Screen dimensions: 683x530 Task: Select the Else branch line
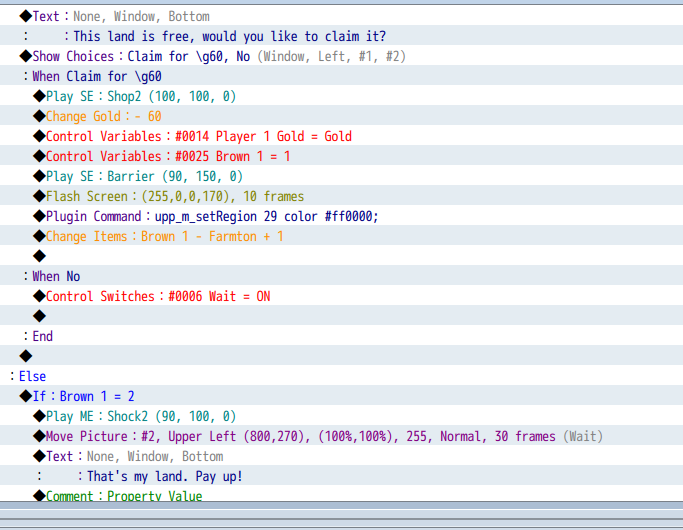[x=342, y=376]
